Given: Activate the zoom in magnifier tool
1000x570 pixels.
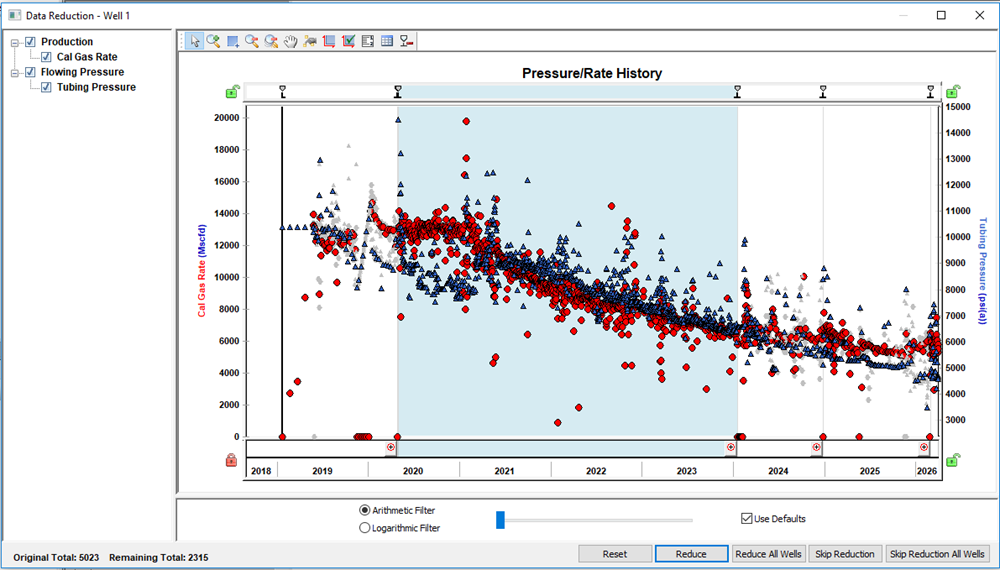Looking at the screenshot, I should pos(214,41).
